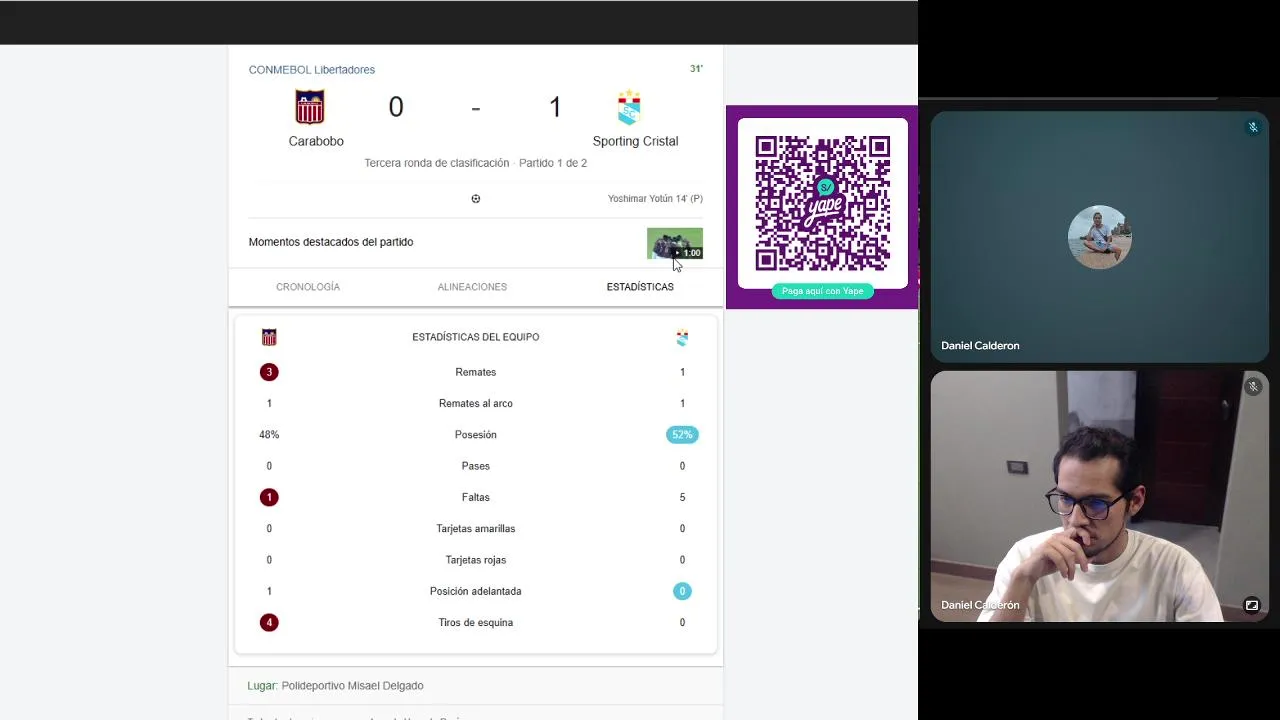Click 'Momentos destacados del partido' text
Image resolution: width=1280 pixels, height=720 pixels.
331,242
